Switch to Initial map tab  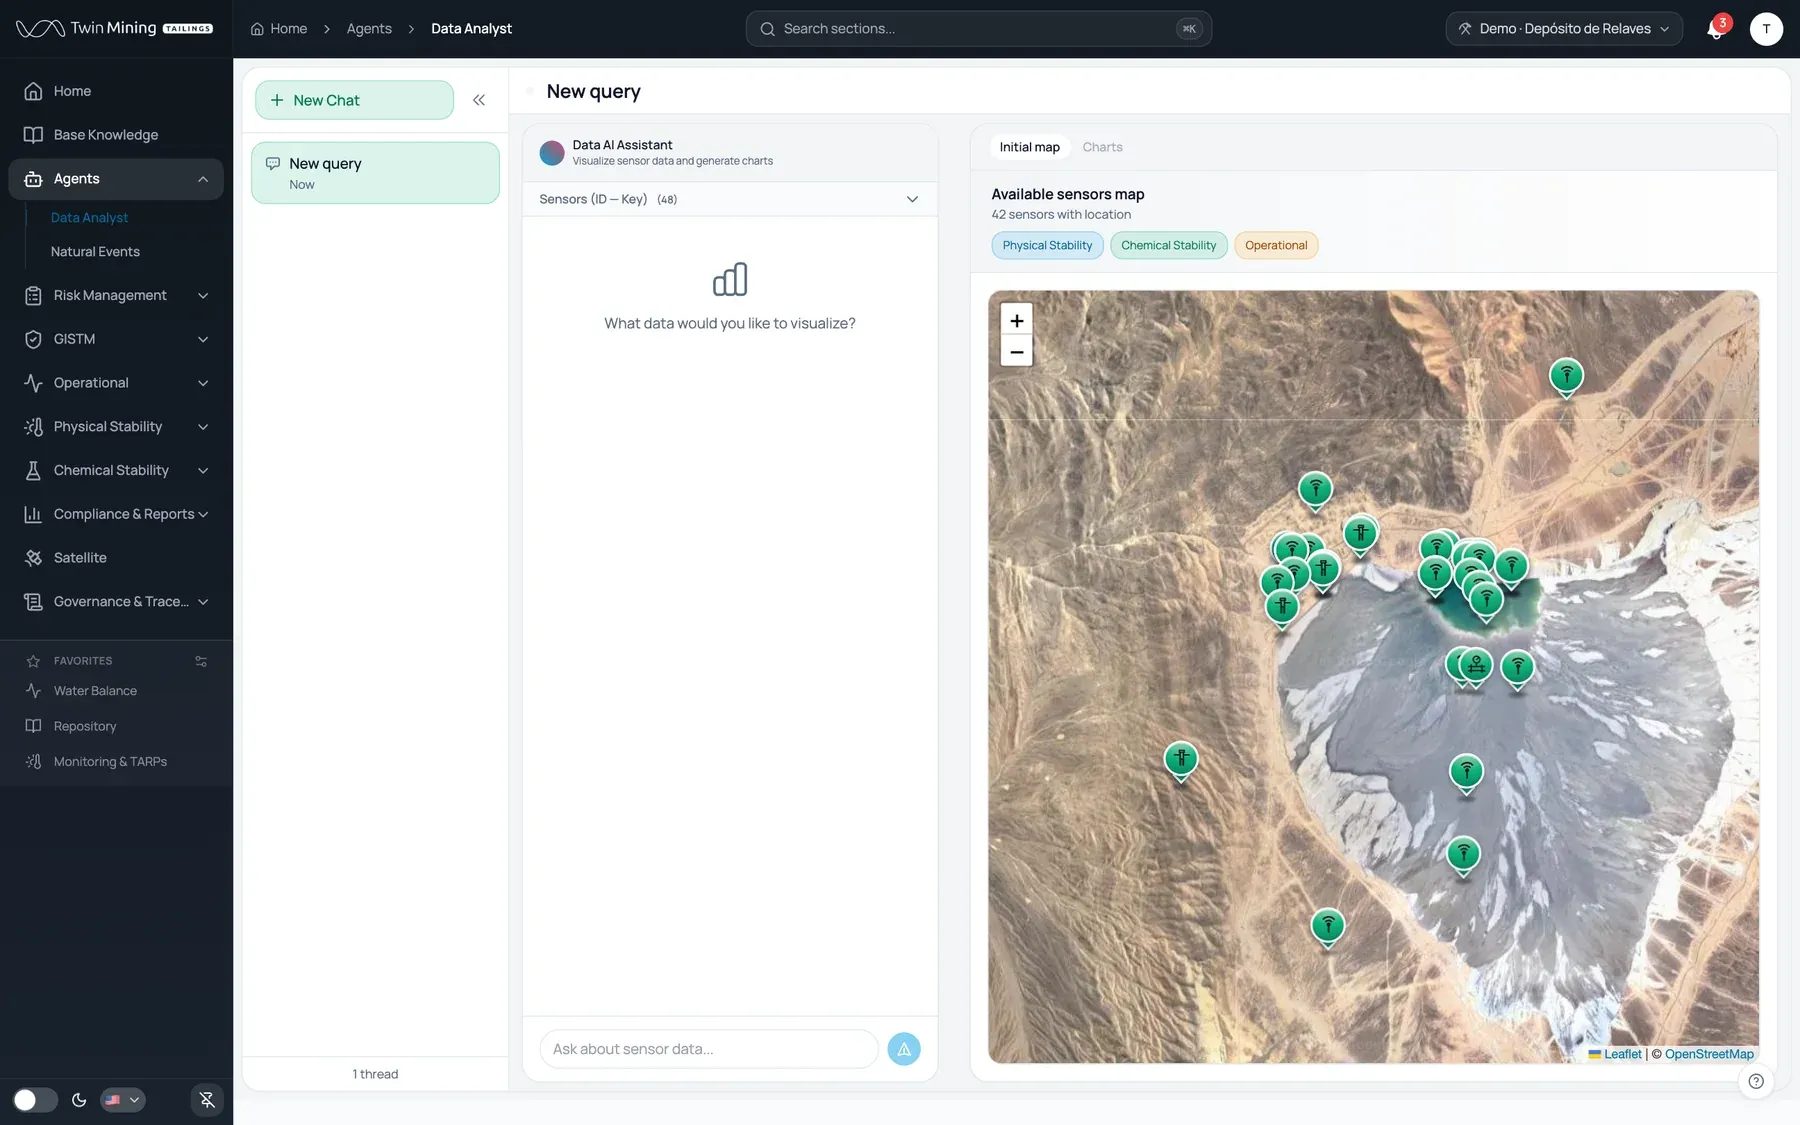coord(1029,147)
